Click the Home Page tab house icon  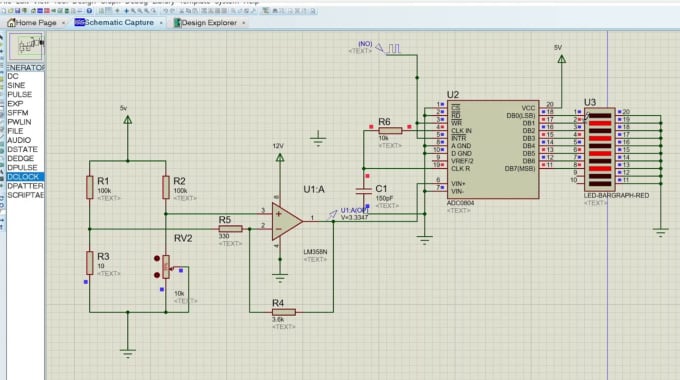click(x=11, y=23)
